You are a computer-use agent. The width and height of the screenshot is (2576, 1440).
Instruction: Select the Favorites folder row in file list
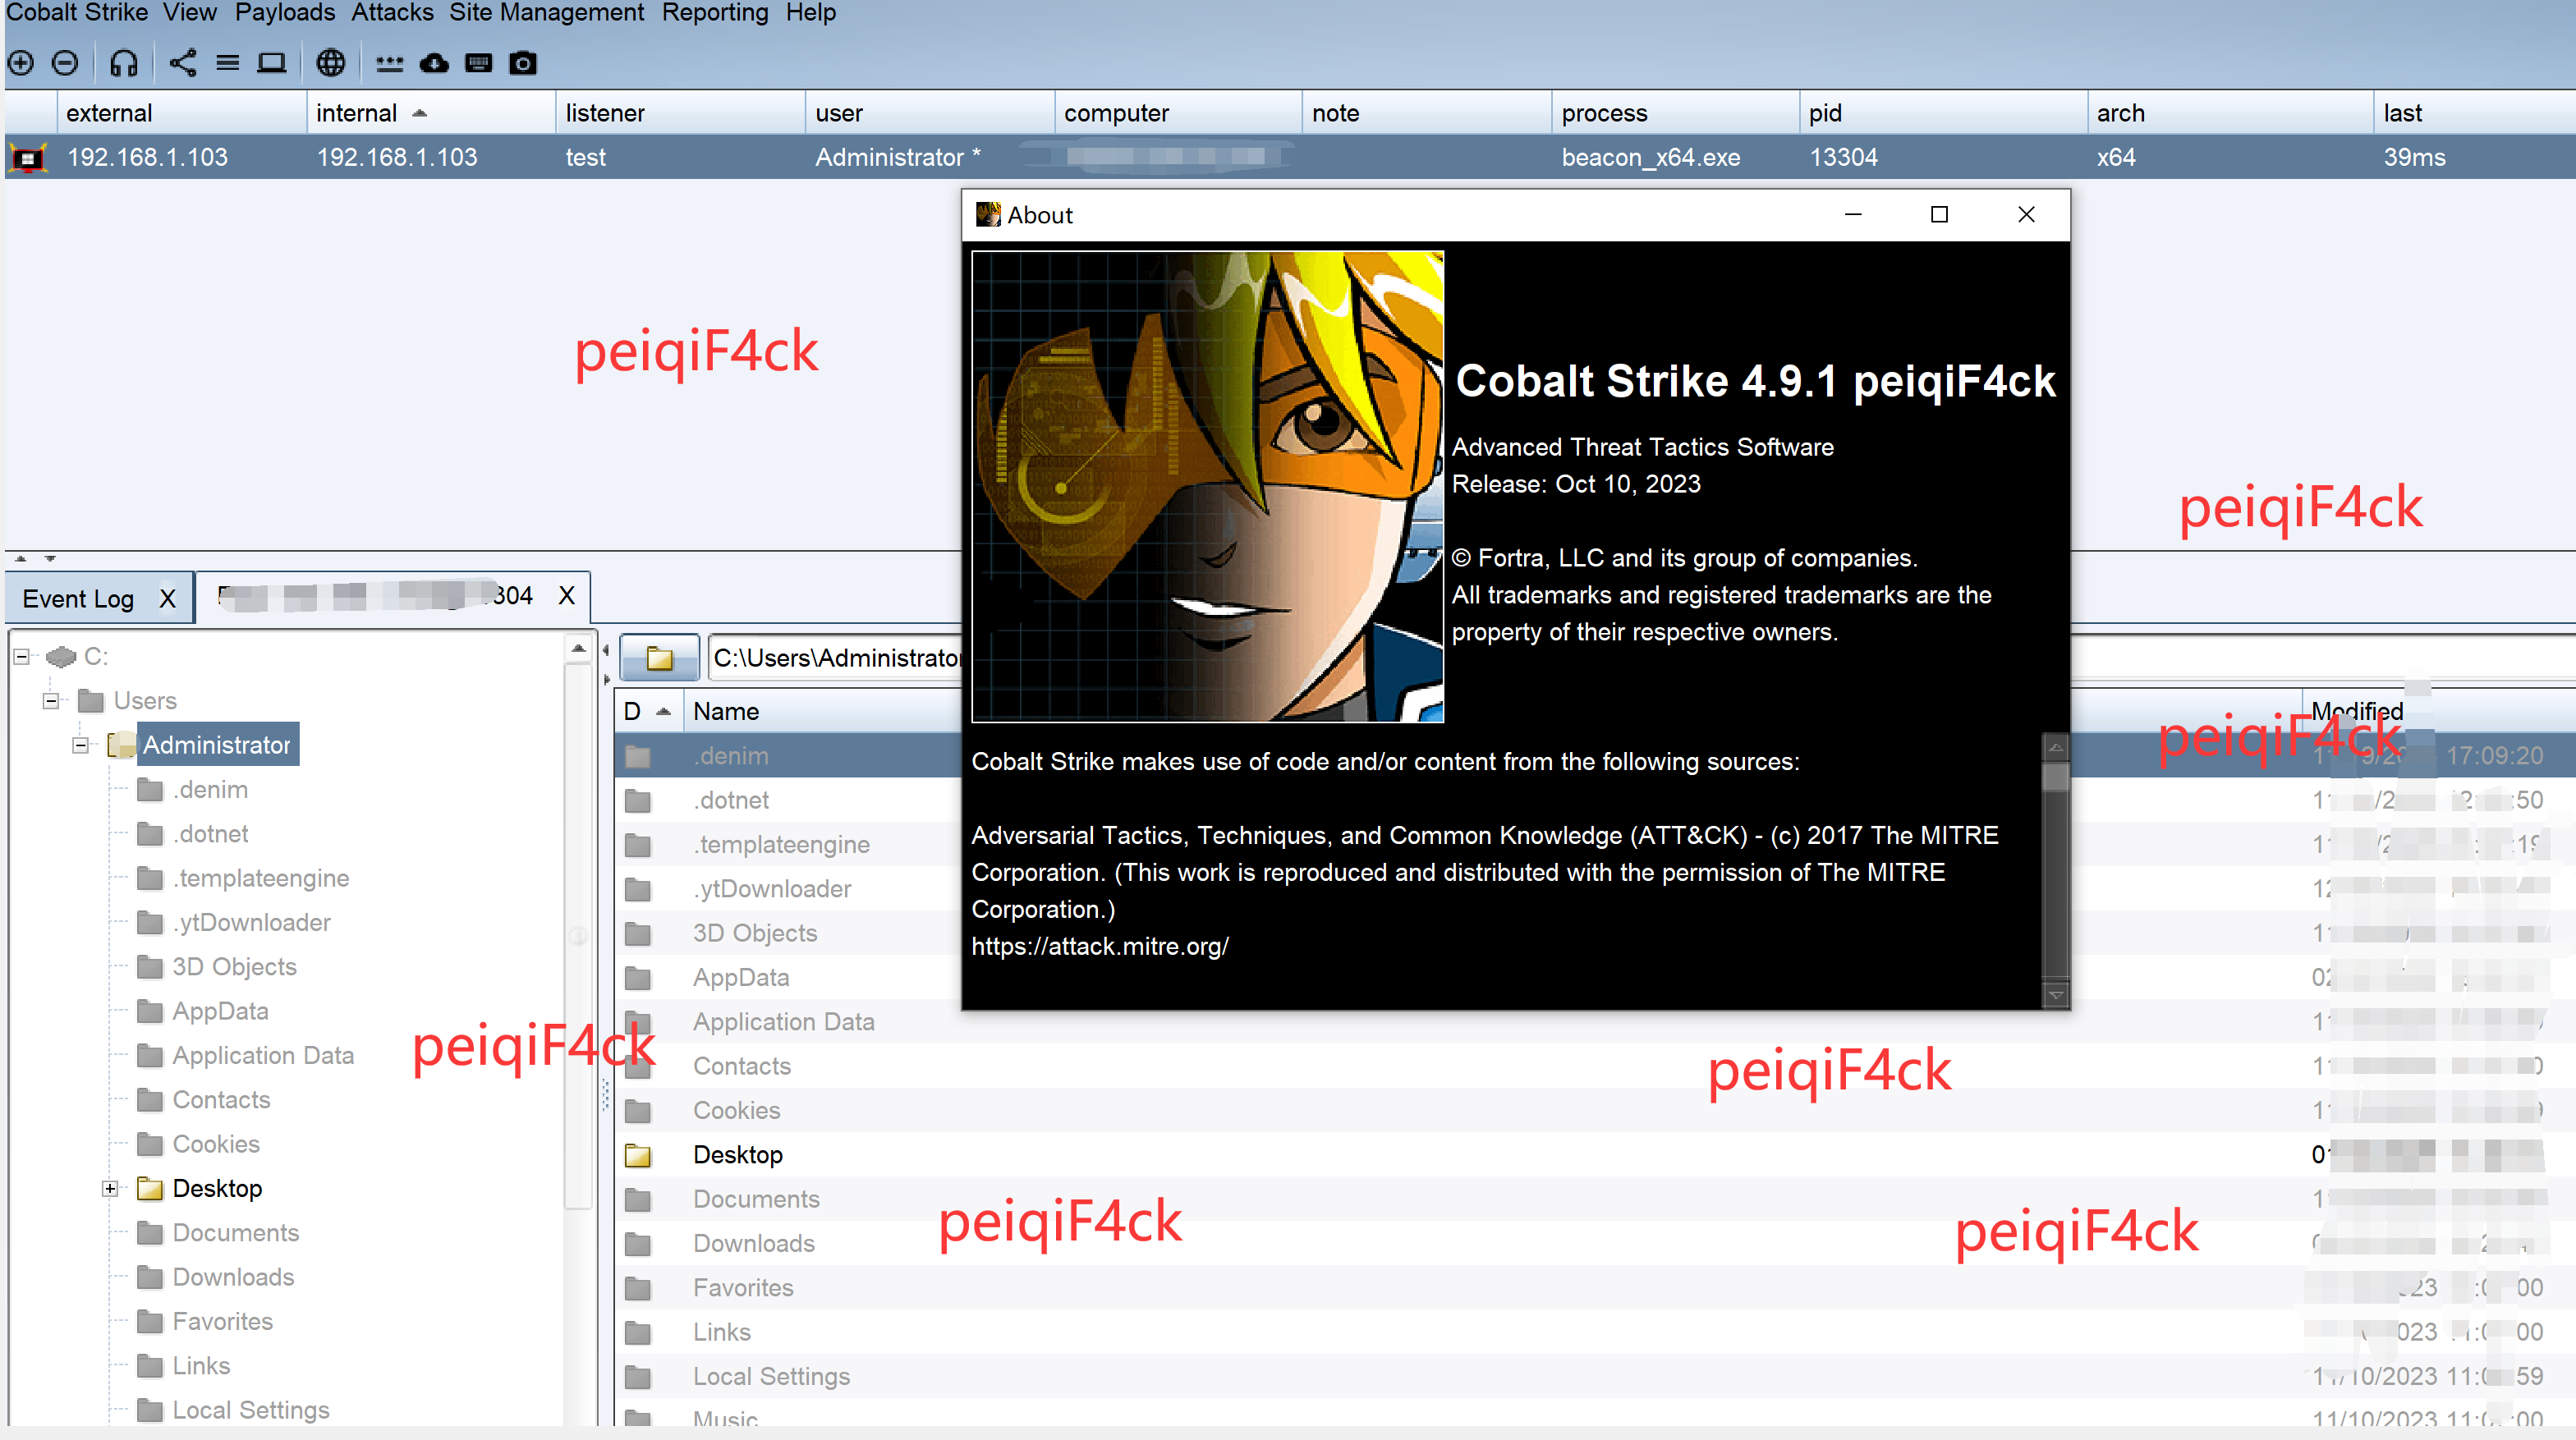coord(1595,1288)
